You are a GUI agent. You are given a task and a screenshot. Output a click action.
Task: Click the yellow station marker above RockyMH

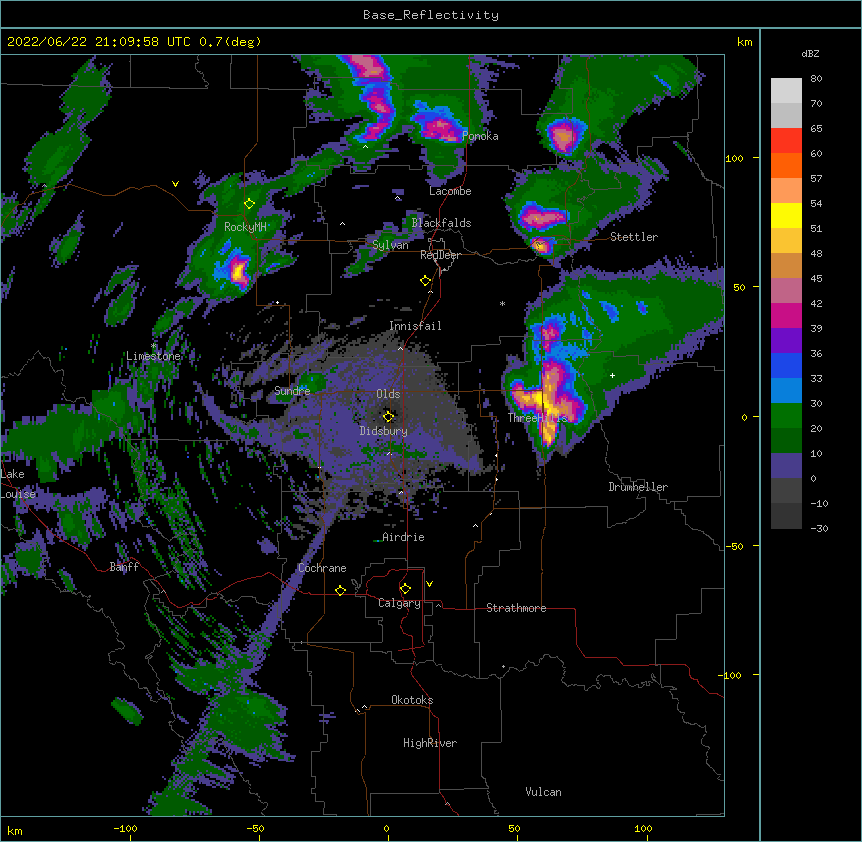click(250, 204)
